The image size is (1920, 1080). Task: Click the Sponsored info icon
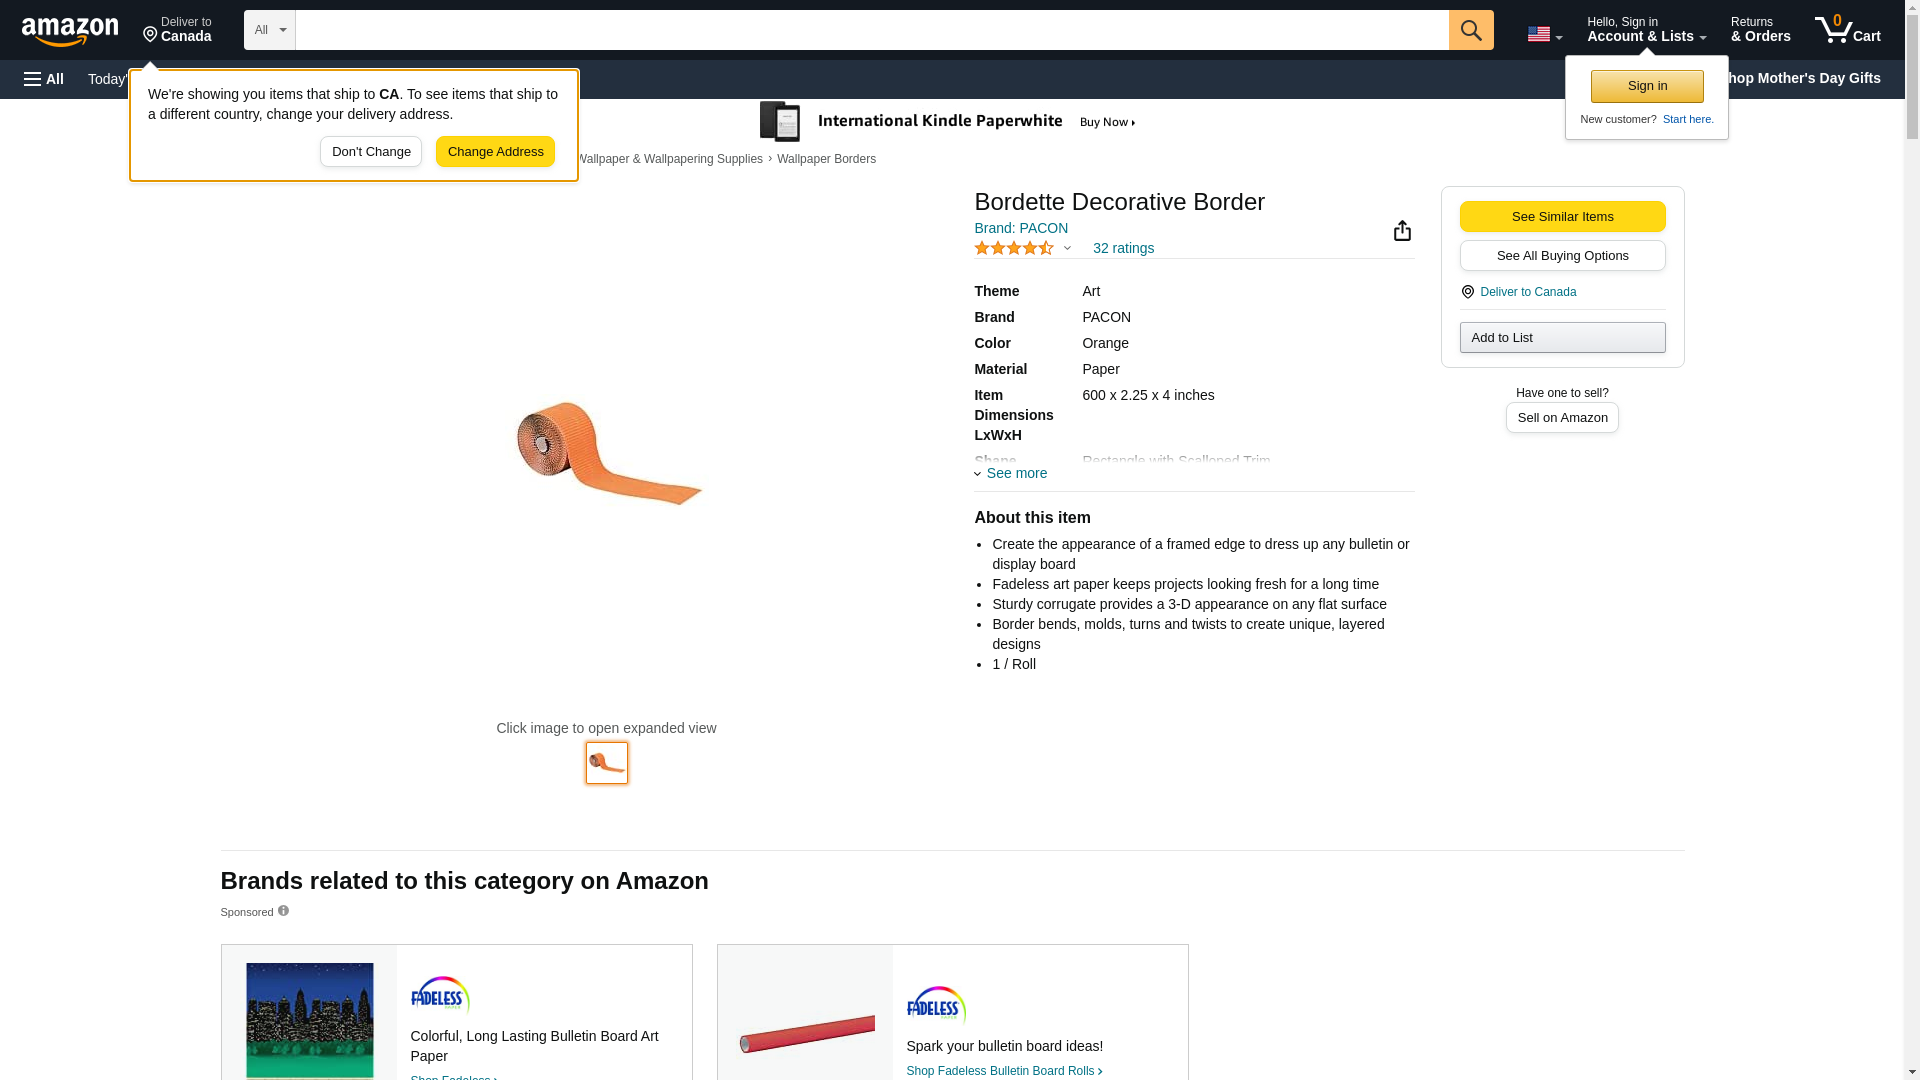283,911
